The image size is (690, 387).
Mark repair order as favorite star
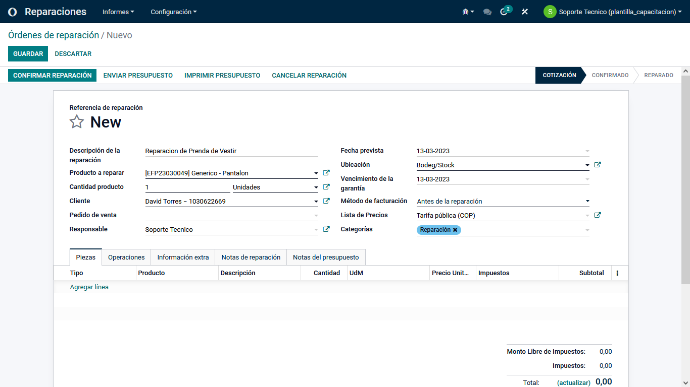(77, 122)
